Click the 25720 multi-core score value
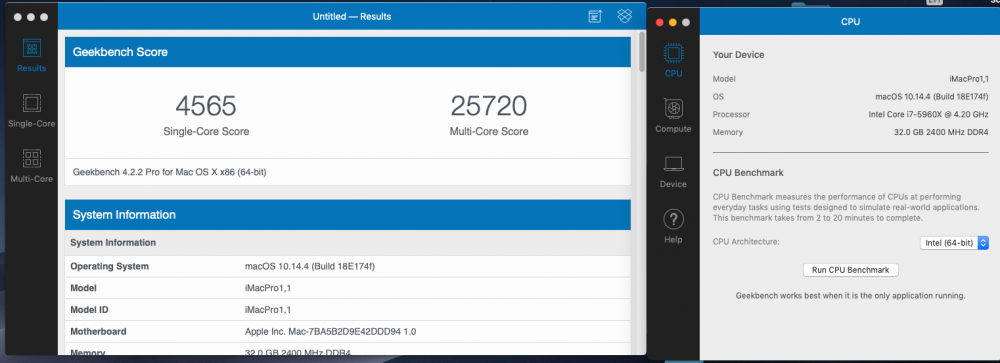This screenshot has width=1000, height=363. pos(489,105)
